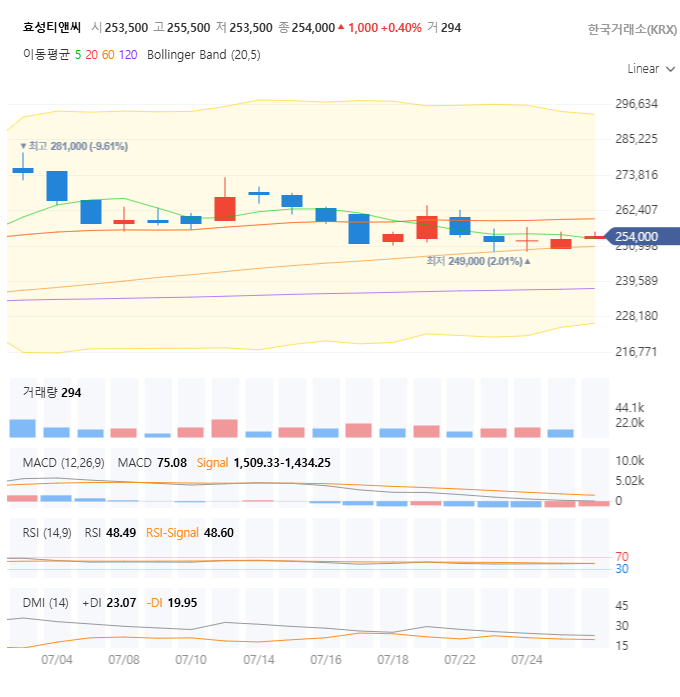Click the volume bar above 07/04

(56, 433)
